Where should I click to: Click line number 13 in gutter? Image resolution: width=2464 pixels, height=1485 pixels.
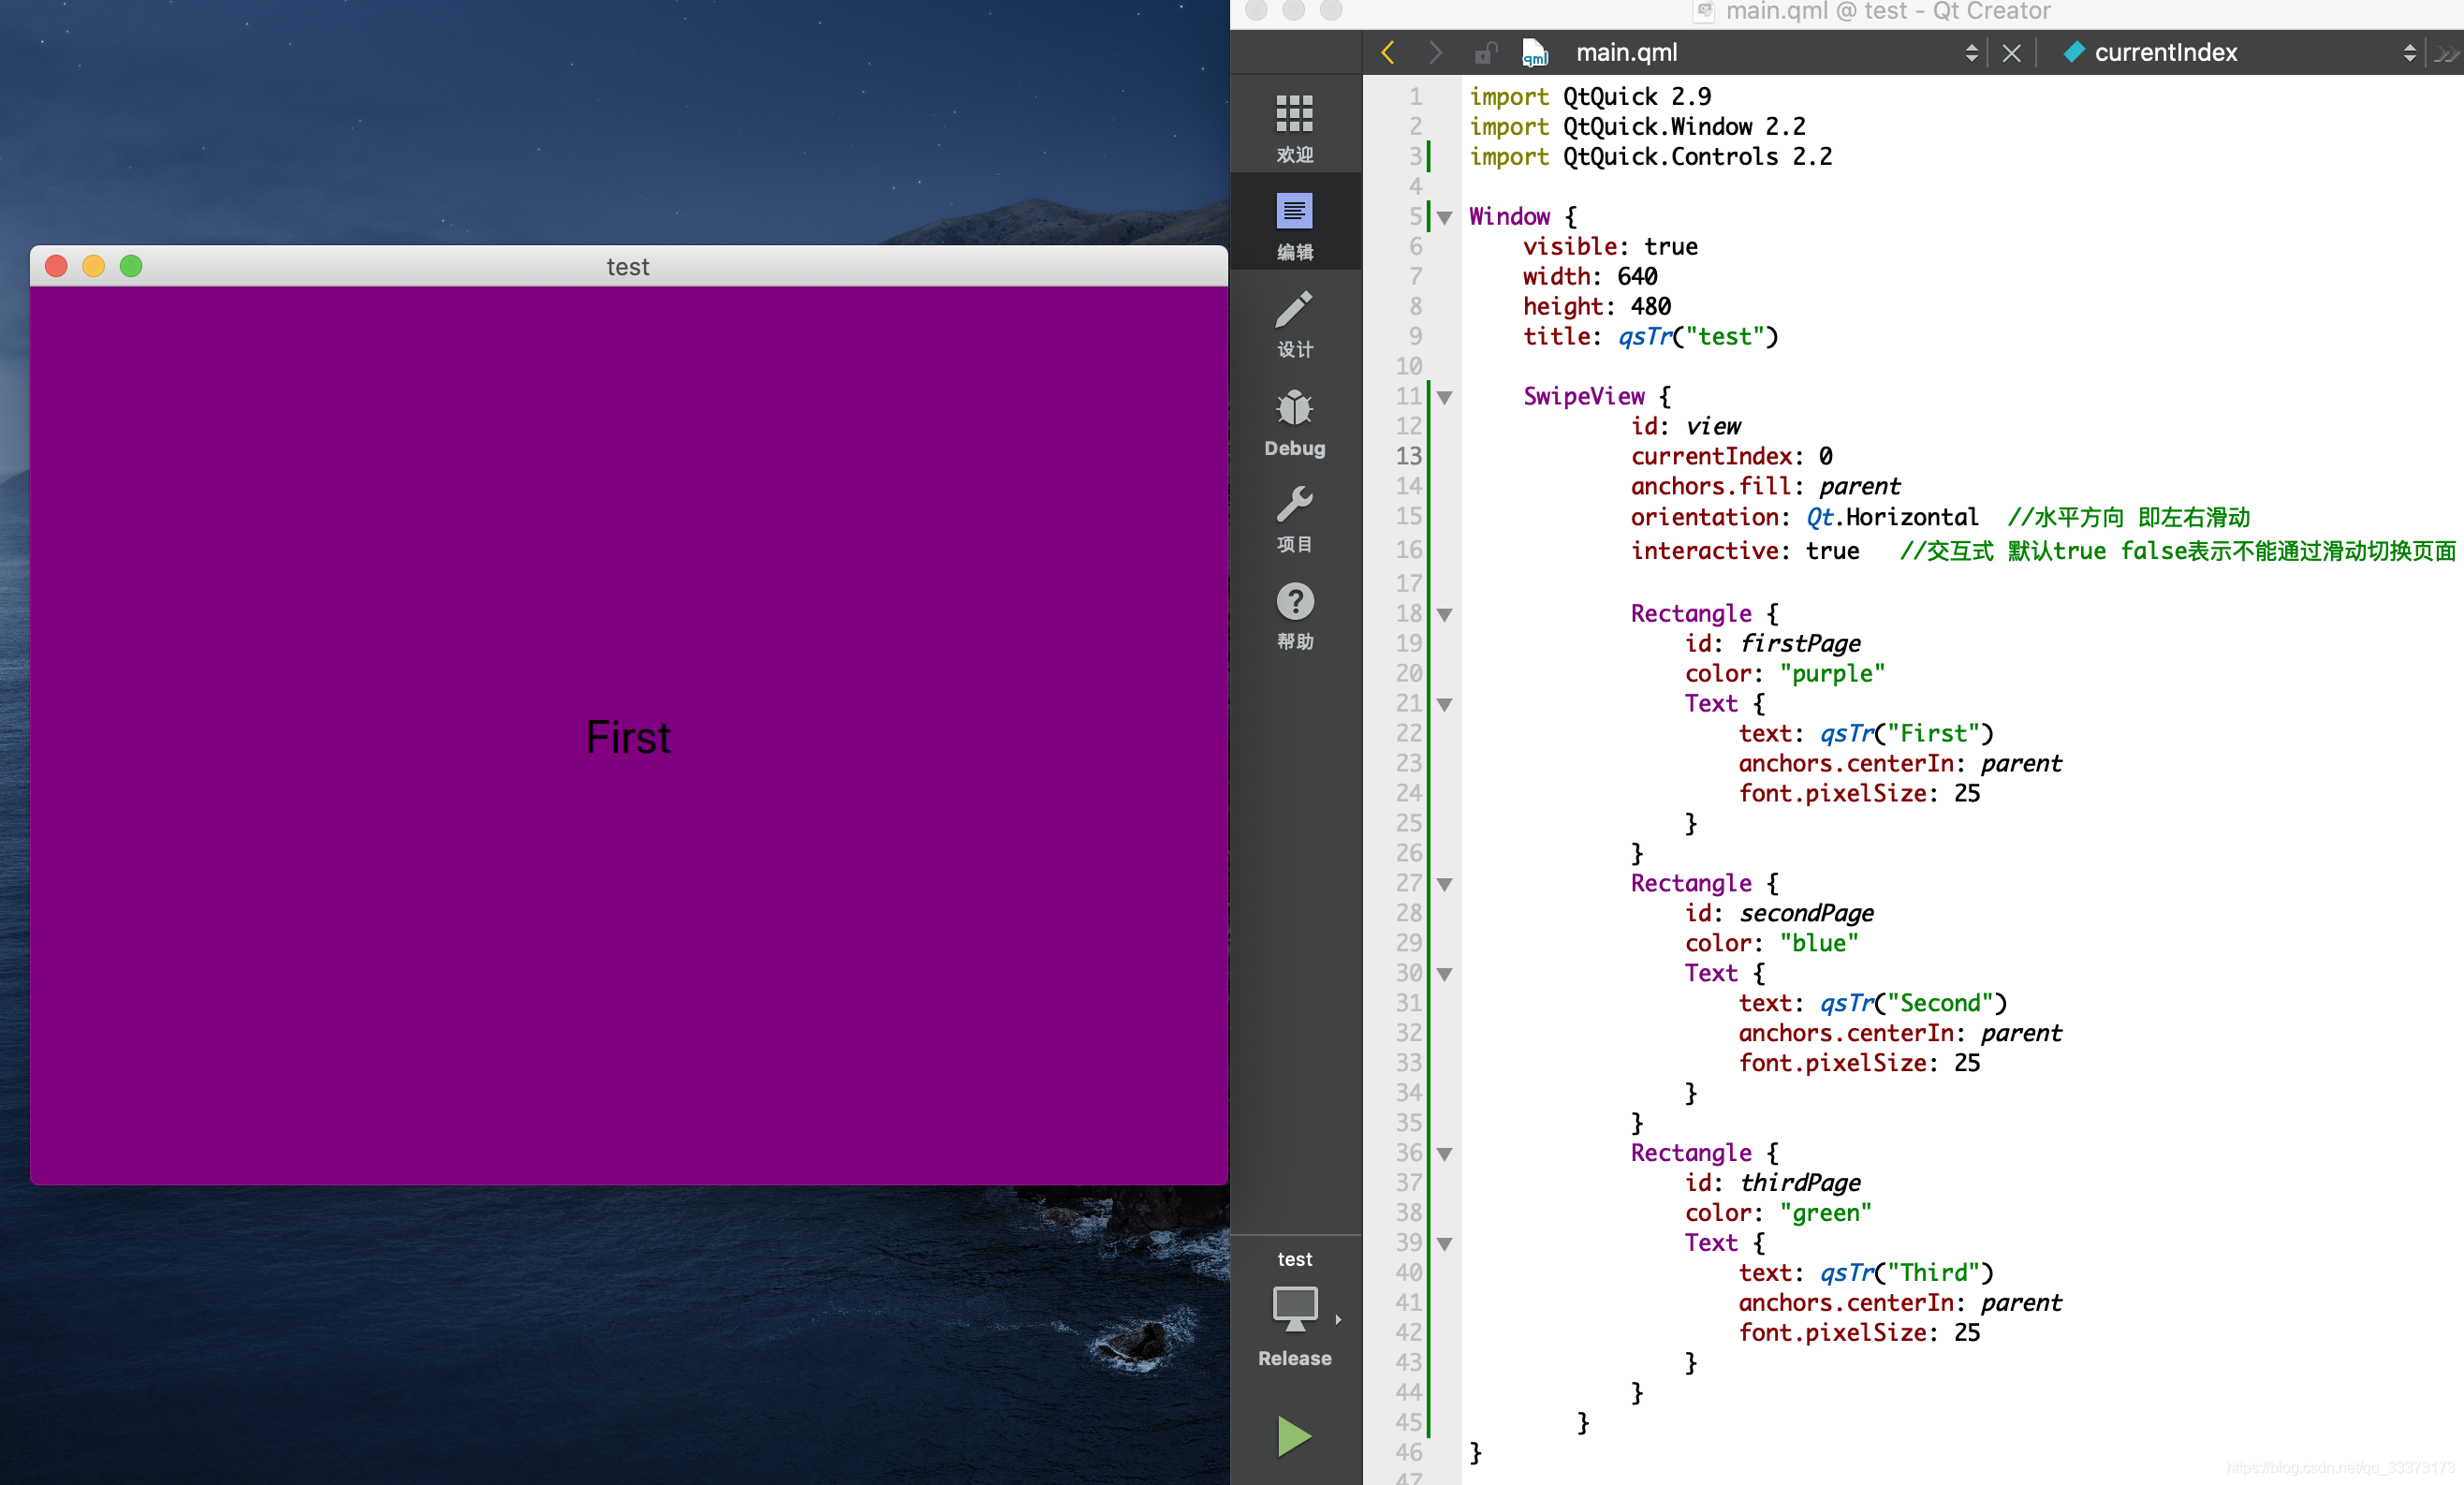pyautogui.click(x=1408, y=456)
